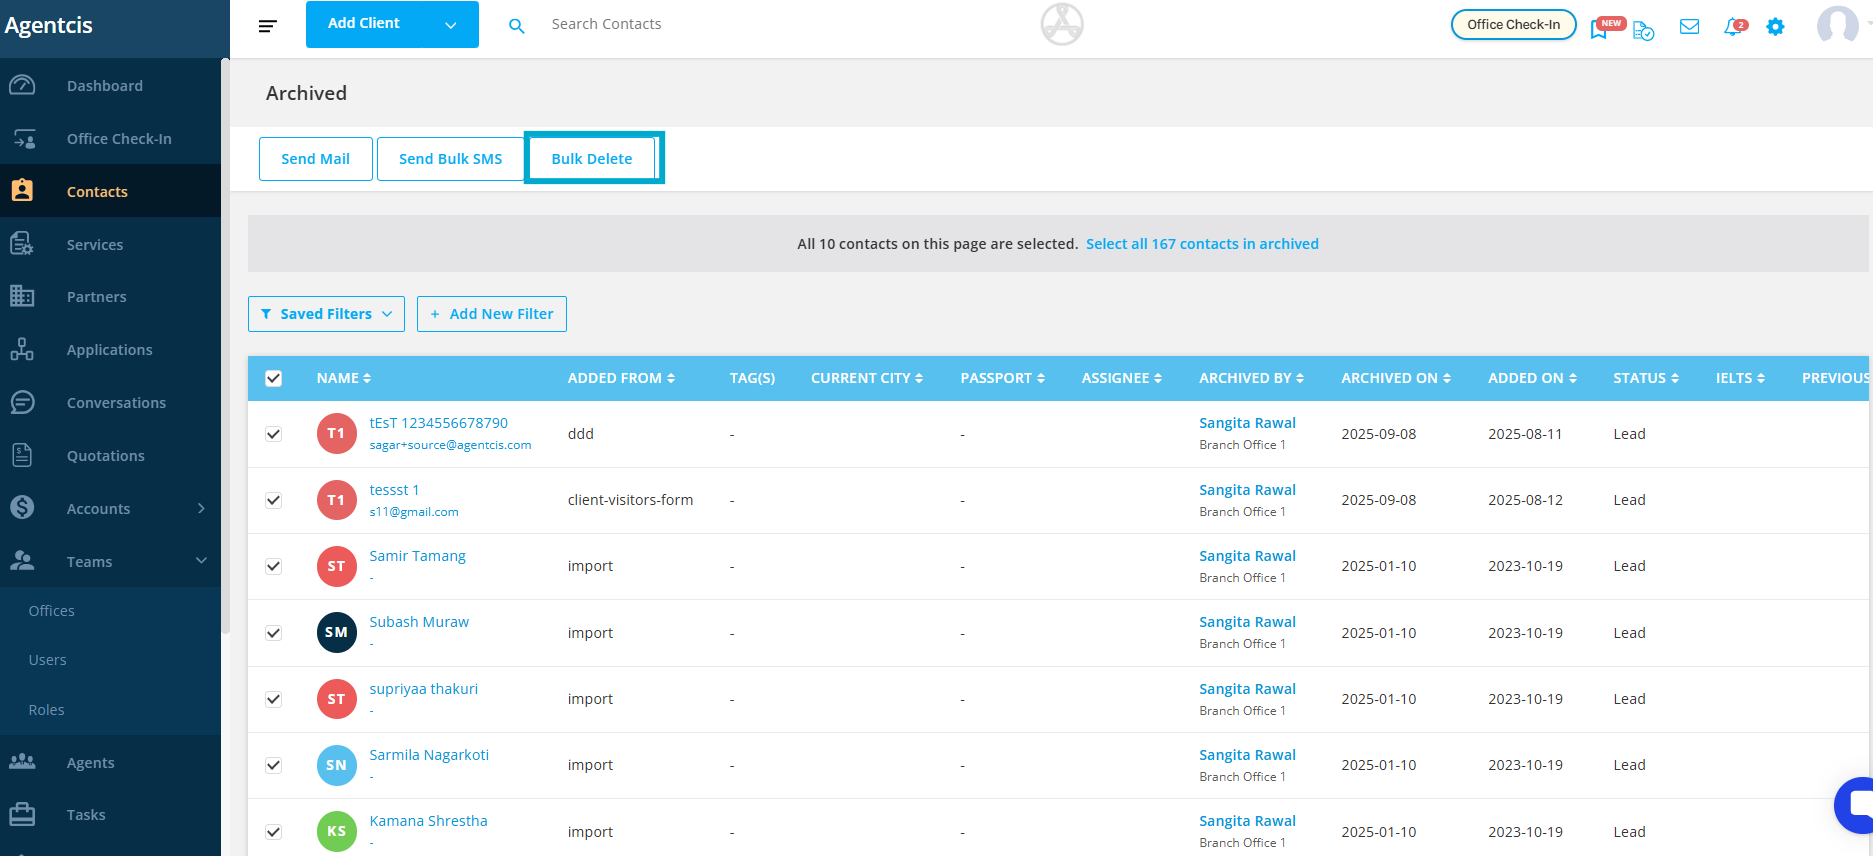Select all 167 contacts in archived
The width and height of the screenshot is (1873, 856).
coord(1202,244)
